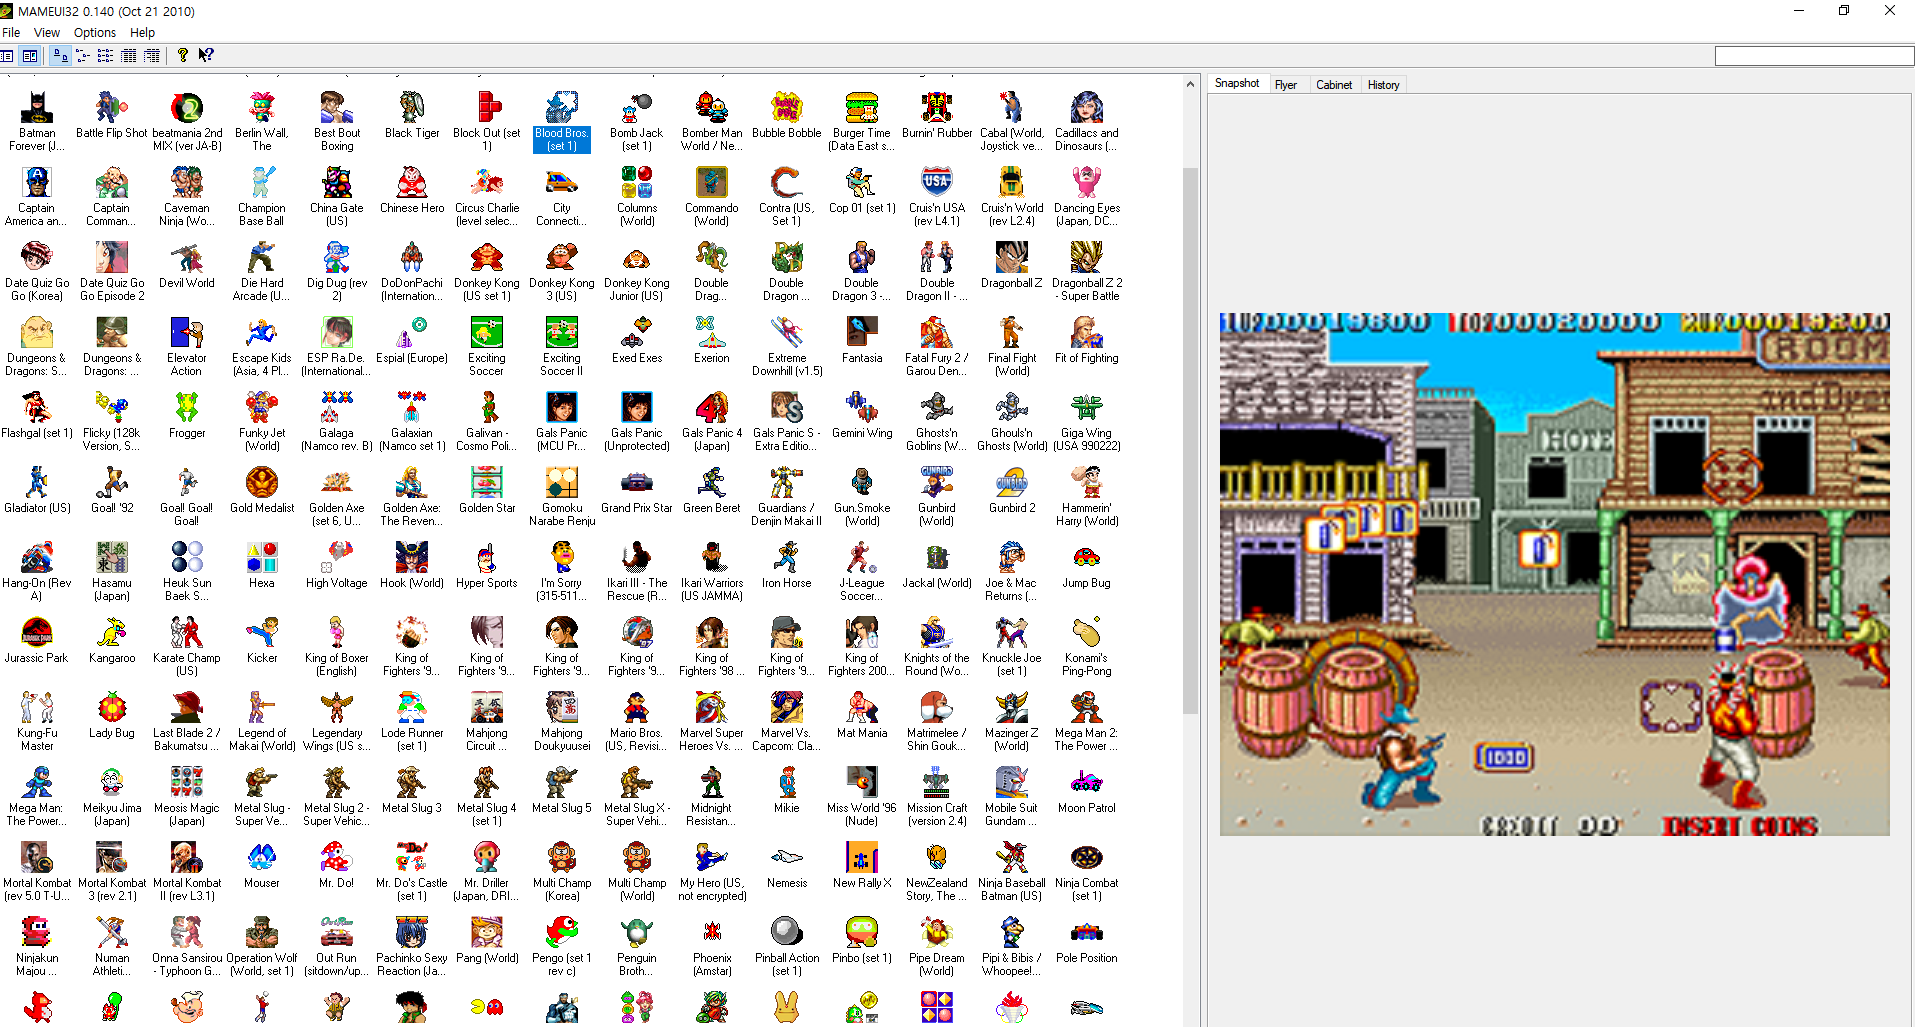Click the search input field
Image resolution: width=1915 pixels, height=1027 pixels.
tap(1814, 56)
